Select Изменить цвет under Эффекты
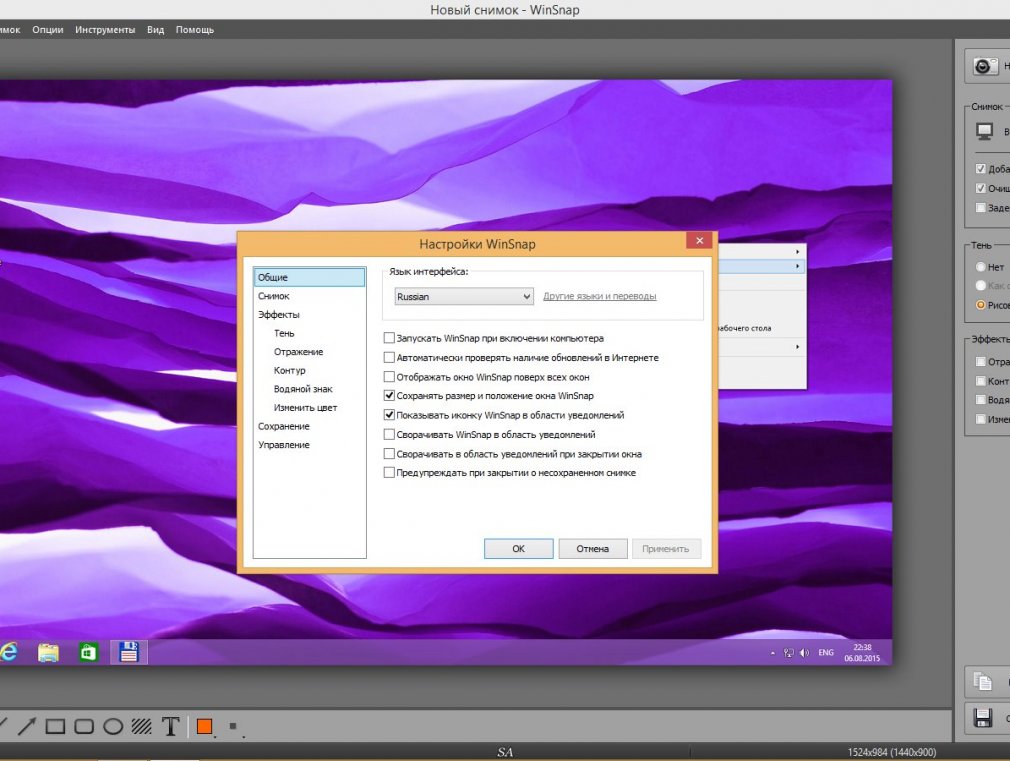The height and width of the screenshot is (761, 1010). pos(305,408)
